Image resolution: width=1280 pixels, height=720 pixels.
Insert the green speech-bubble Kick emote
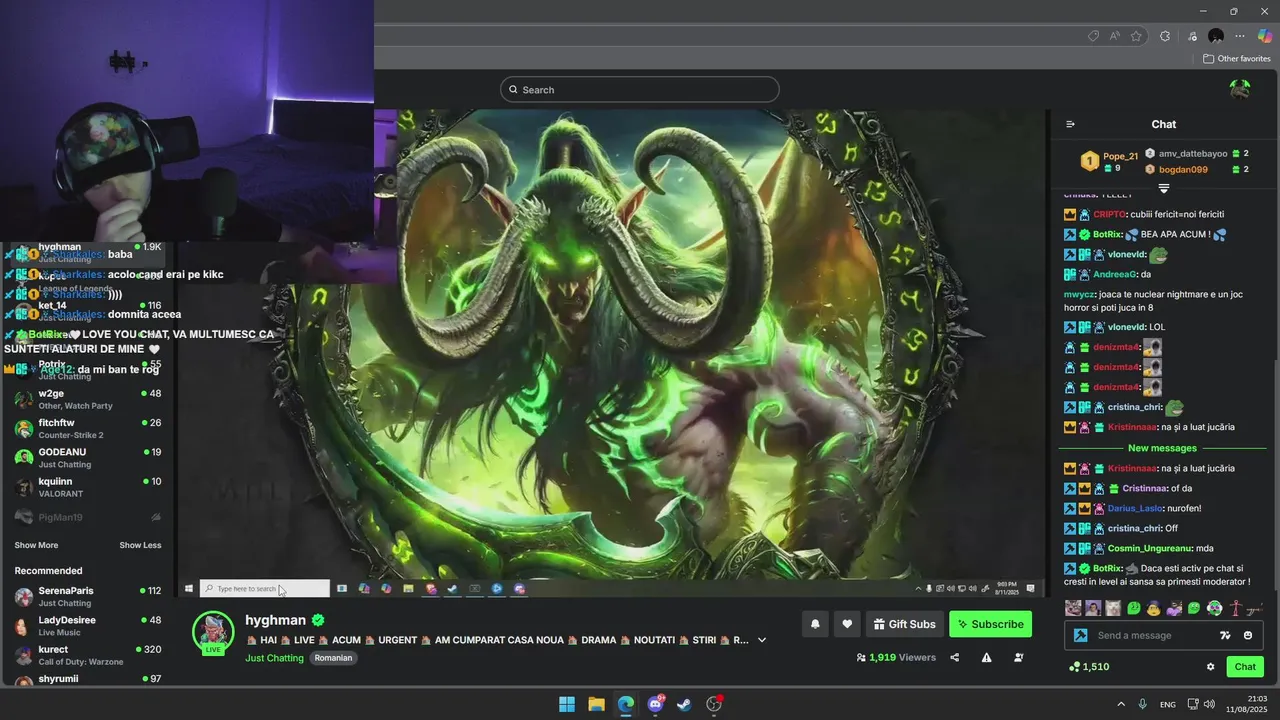point(1134,608)
